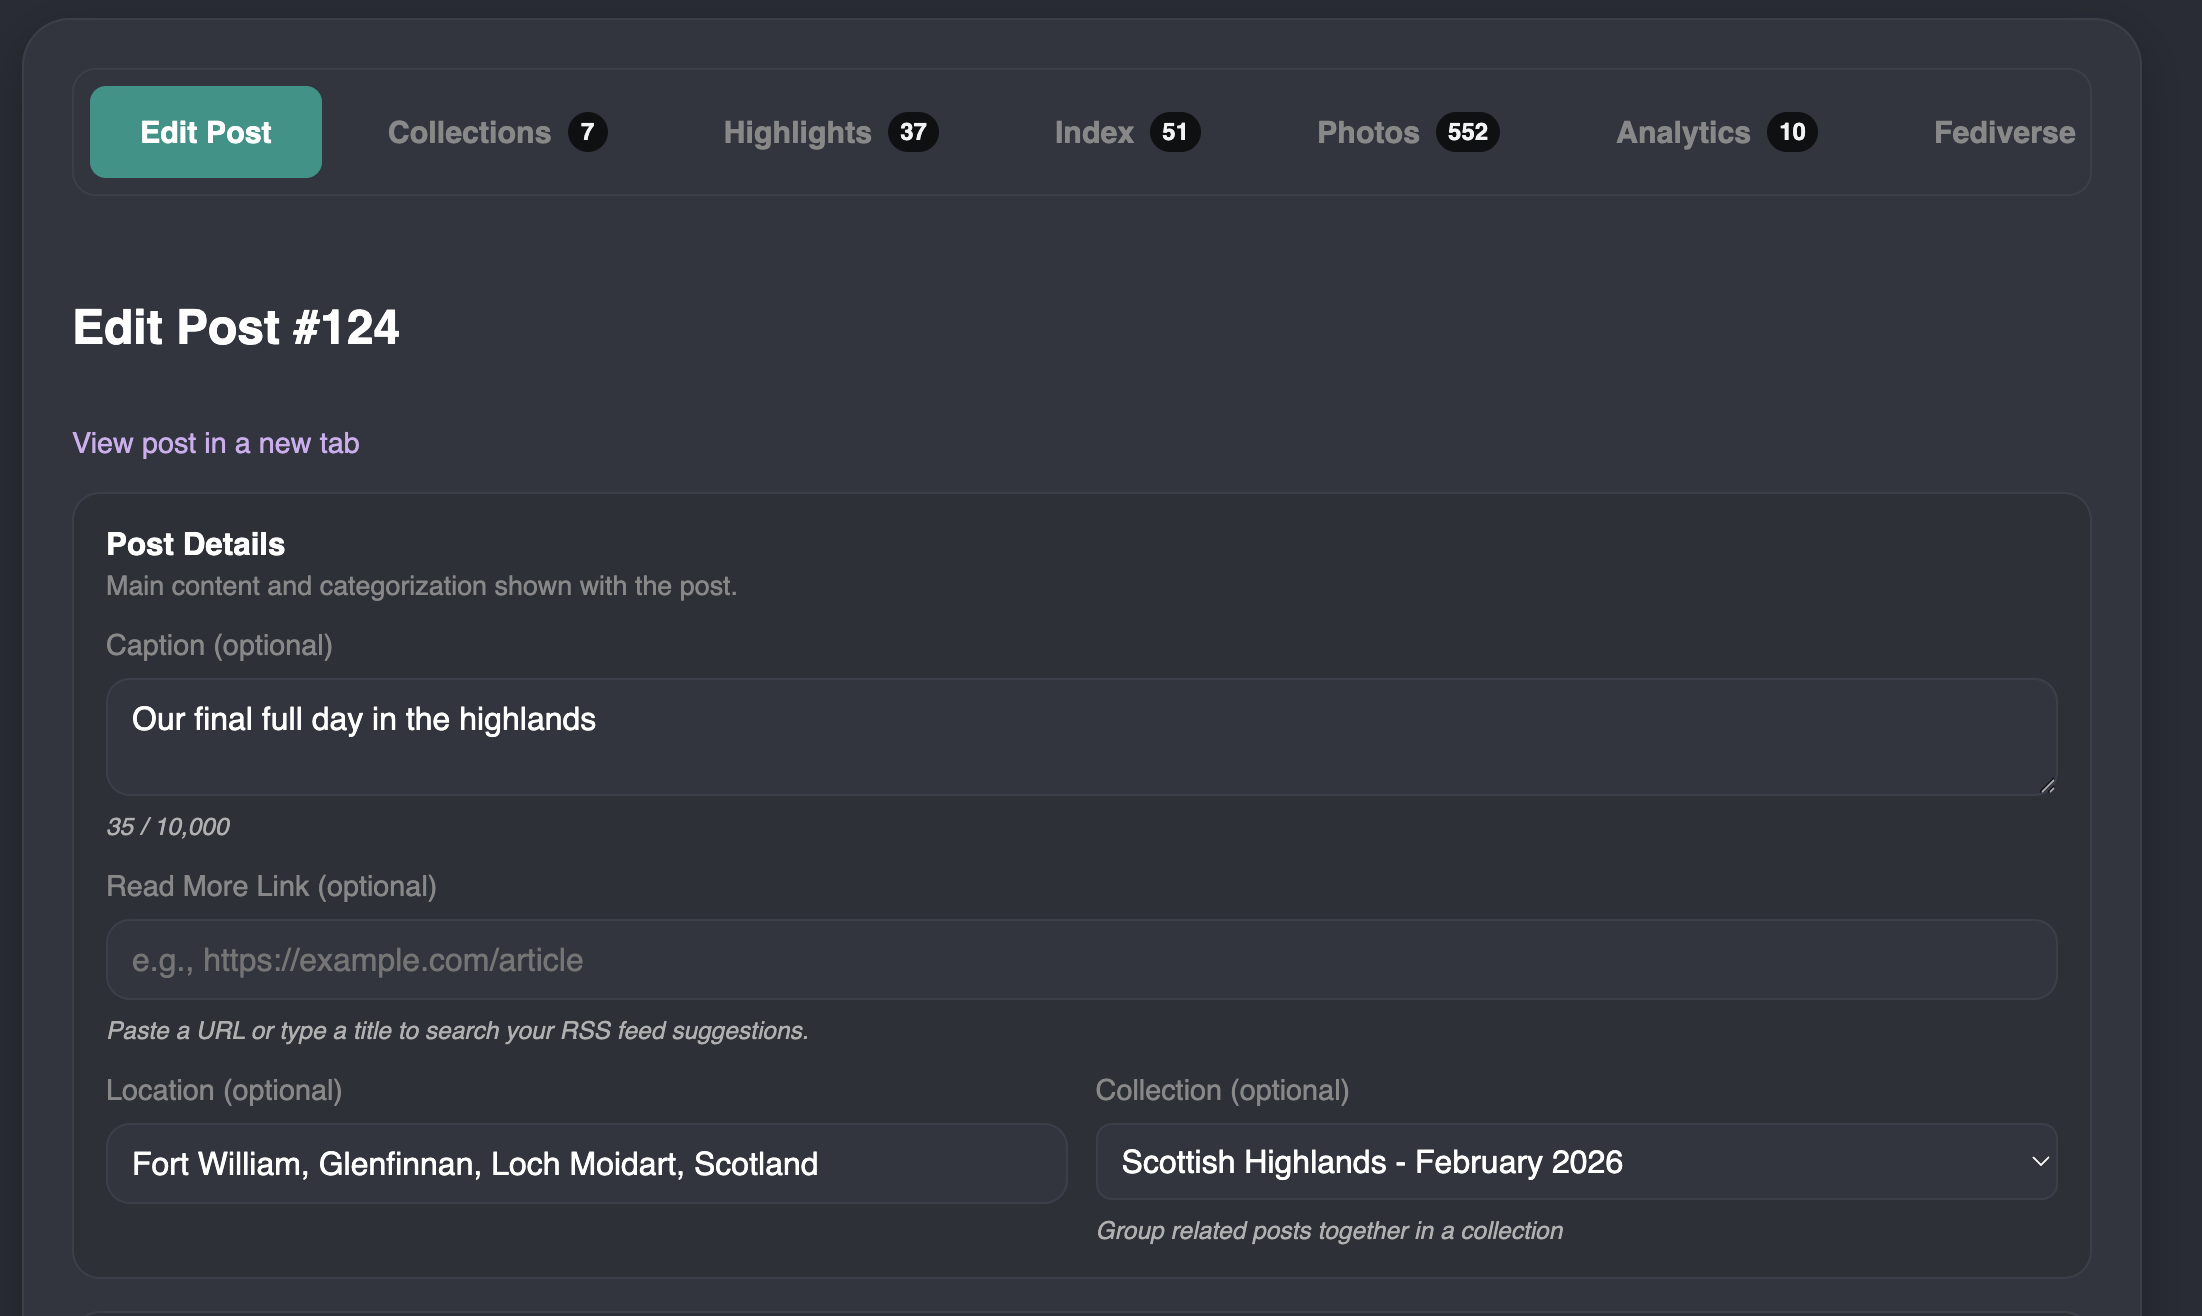This screenshot has height=1316, width=2202.
Task: Open the Photos tab
Action: click(x=1368, y=132)
